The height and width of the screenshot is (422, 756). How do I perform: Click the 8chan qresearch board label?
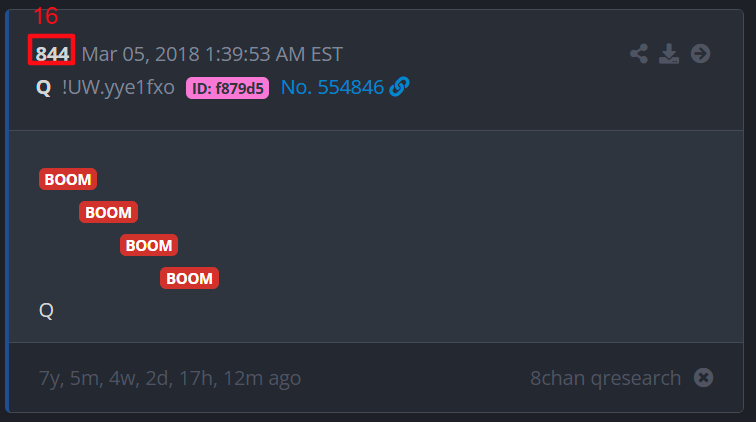tap(606, 378)
